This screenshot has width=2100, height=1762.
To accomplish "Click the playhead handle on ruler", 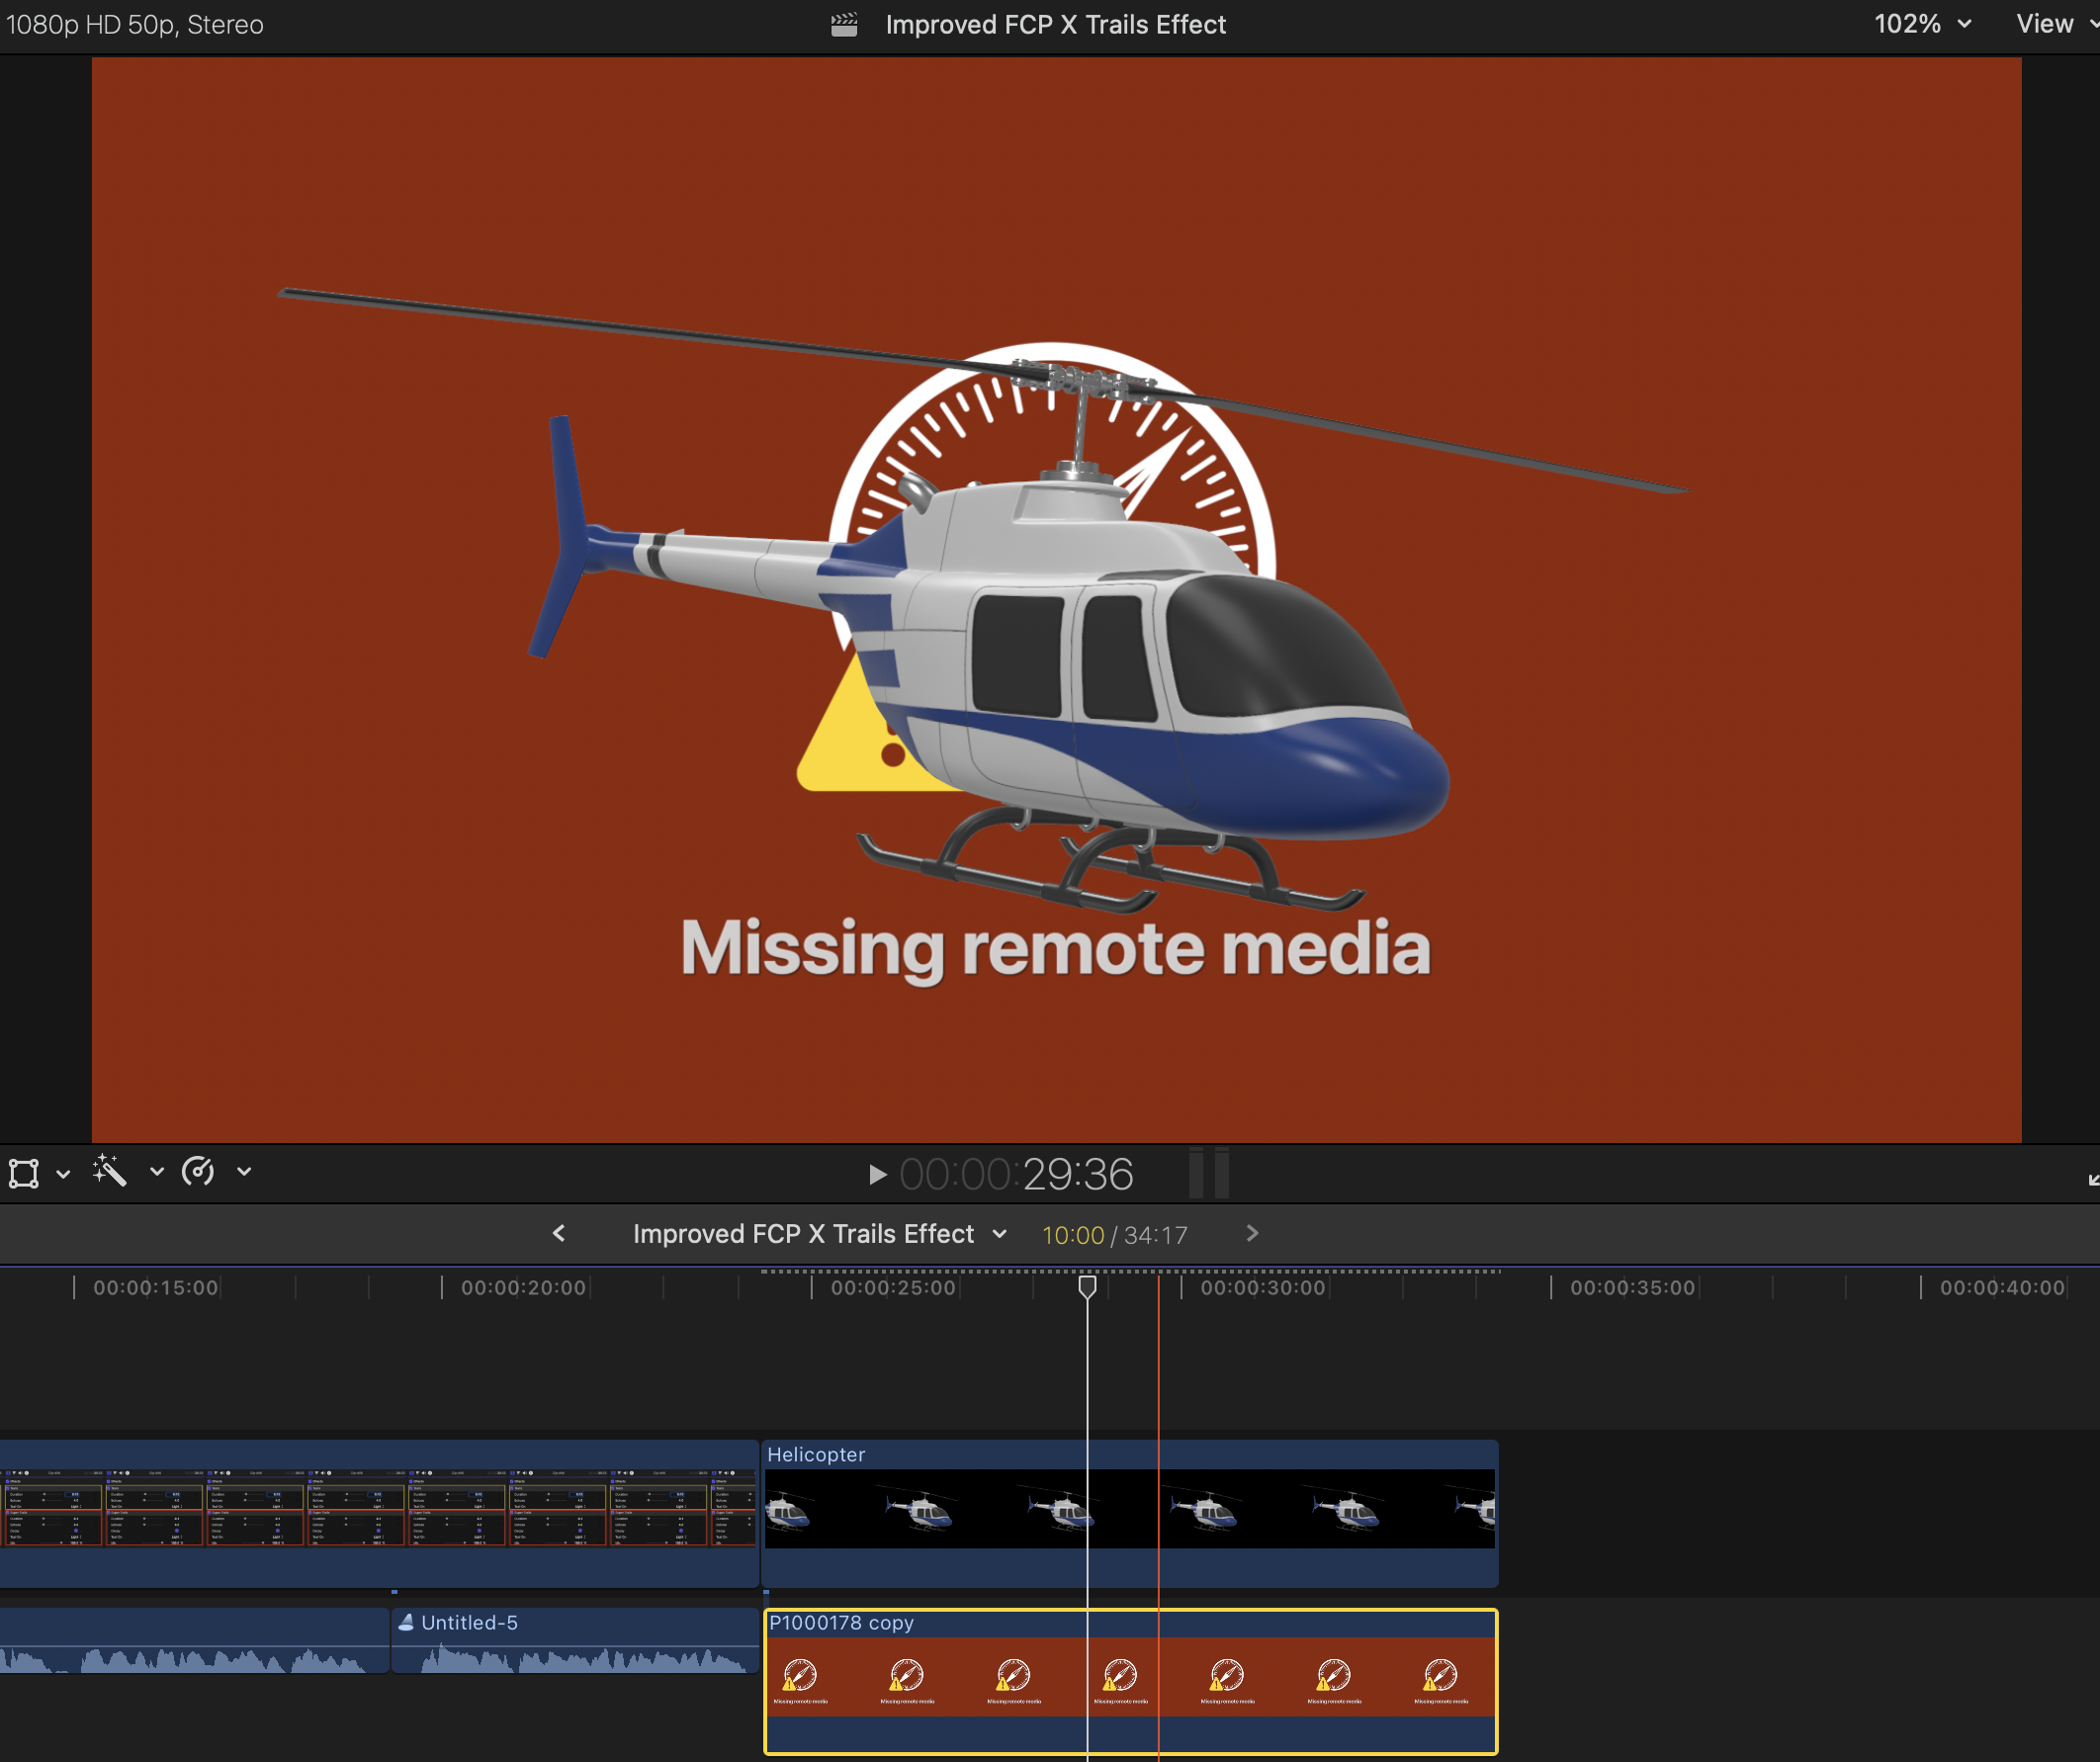I will pyautogui.click(x=1087, y=1286).
